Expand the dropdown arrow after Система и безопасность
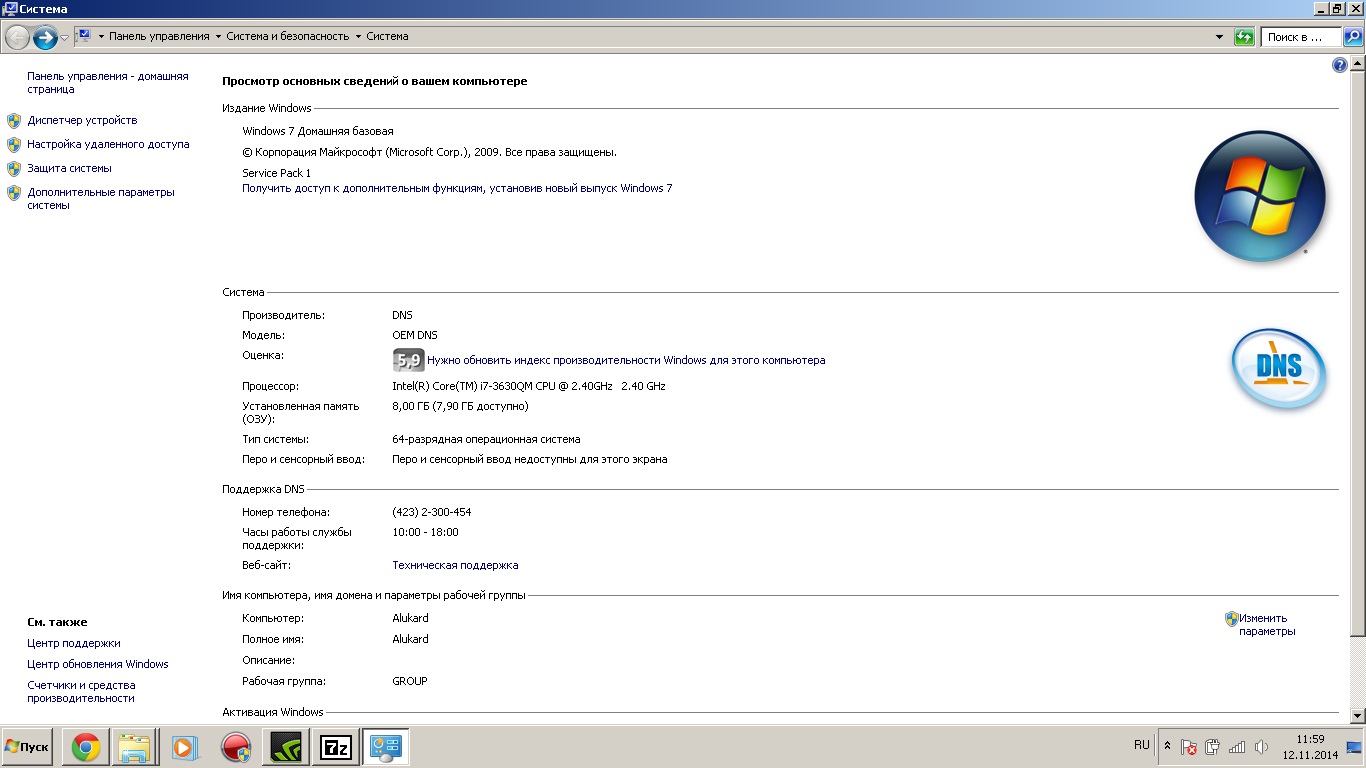Screen dimensions: 1366x768 point(358,36)
